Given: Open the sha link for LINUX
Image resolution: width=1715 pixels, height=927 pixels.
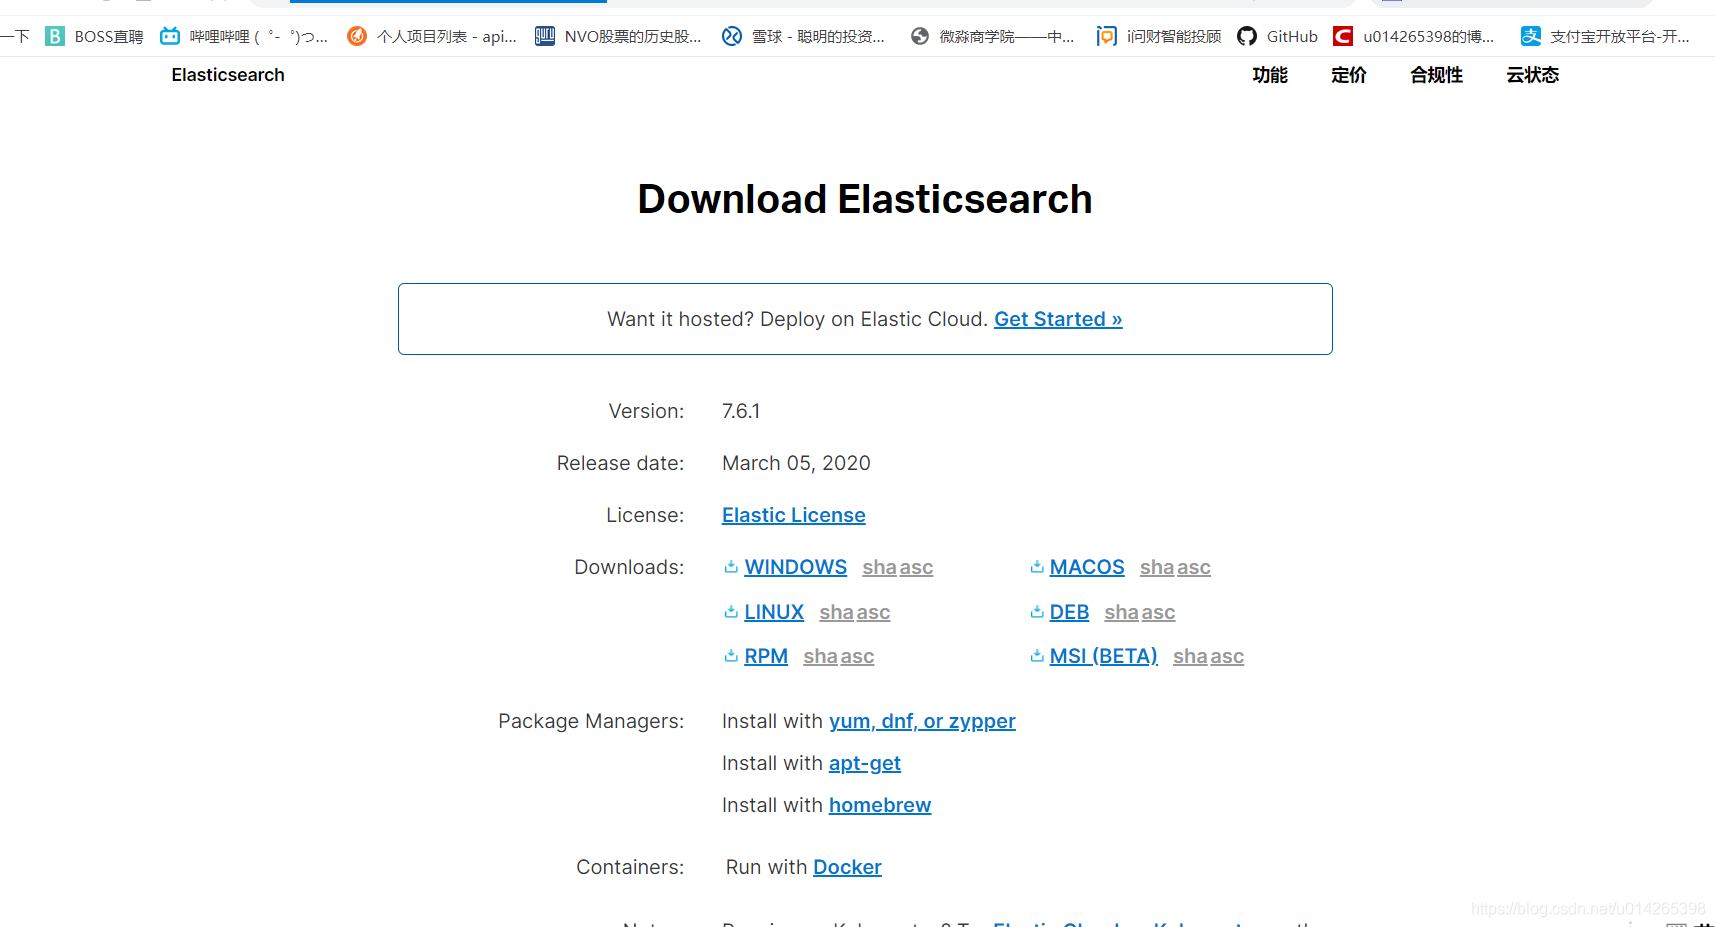Looking at the screenshot, I should (x=836, y=612).
